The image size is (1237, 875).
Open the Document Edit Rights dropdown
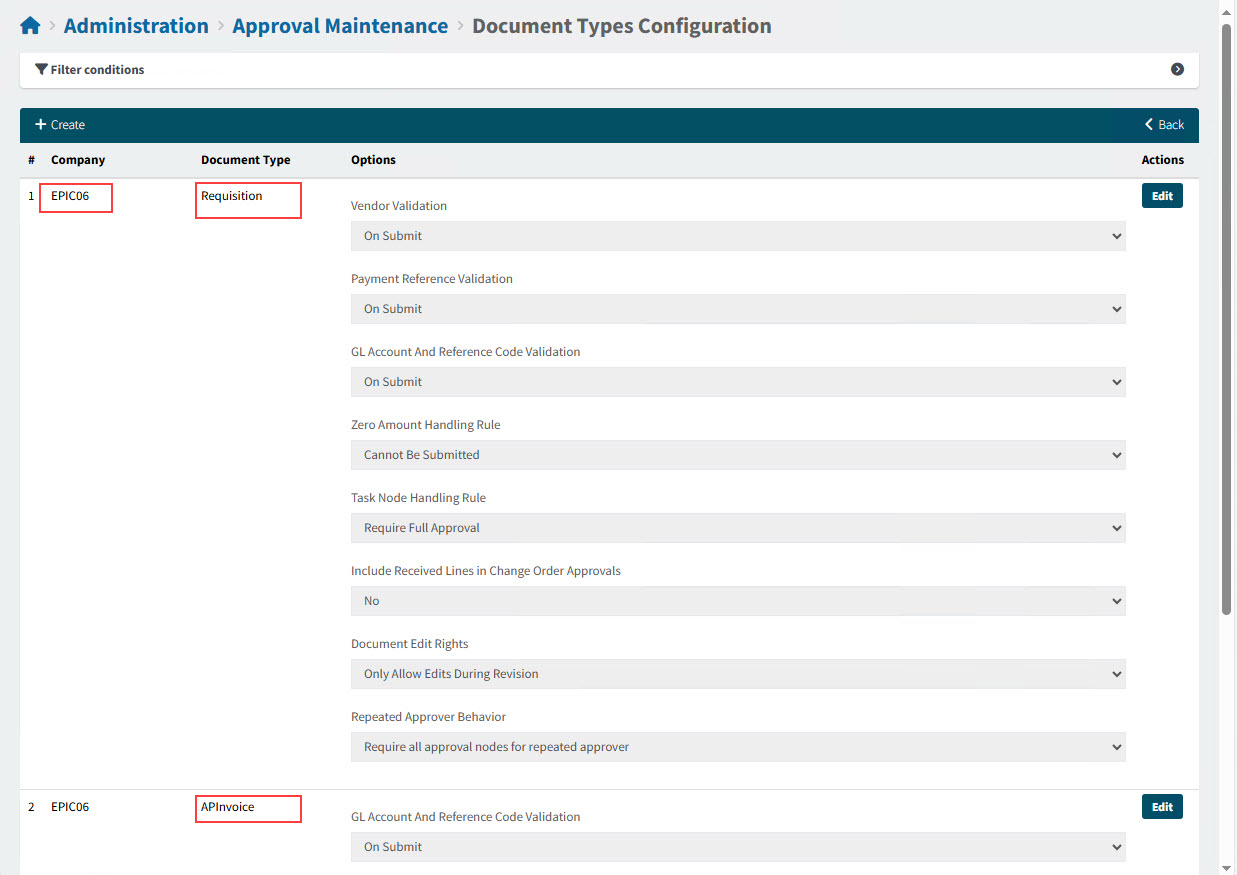[737, 674]
